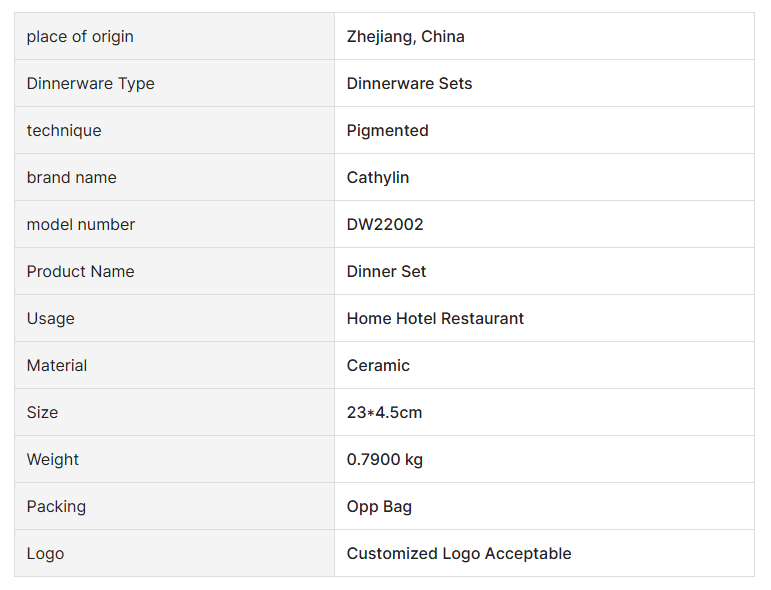
Task: Select the 'Dinnerware Type' label
Action: coord(90,84)
